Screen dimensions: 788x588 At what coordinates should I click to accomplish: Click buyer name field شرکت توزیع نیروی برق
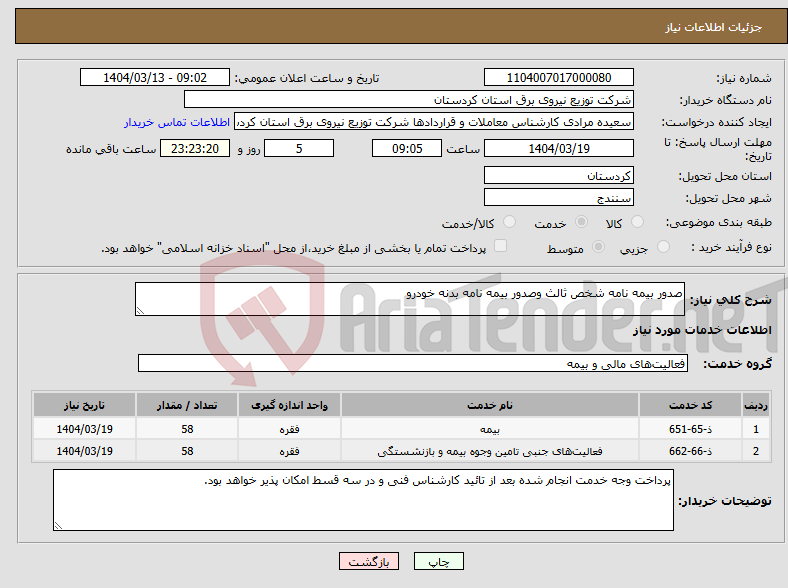click(x=409, y=100)
